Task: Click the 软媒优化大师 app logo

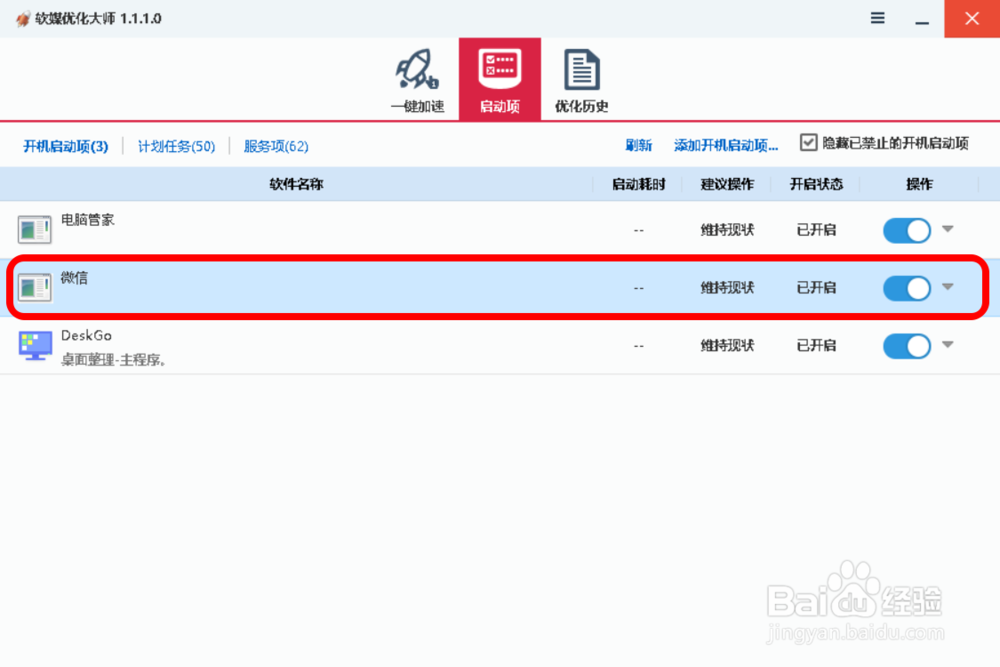Action: [x=23, y=18]
